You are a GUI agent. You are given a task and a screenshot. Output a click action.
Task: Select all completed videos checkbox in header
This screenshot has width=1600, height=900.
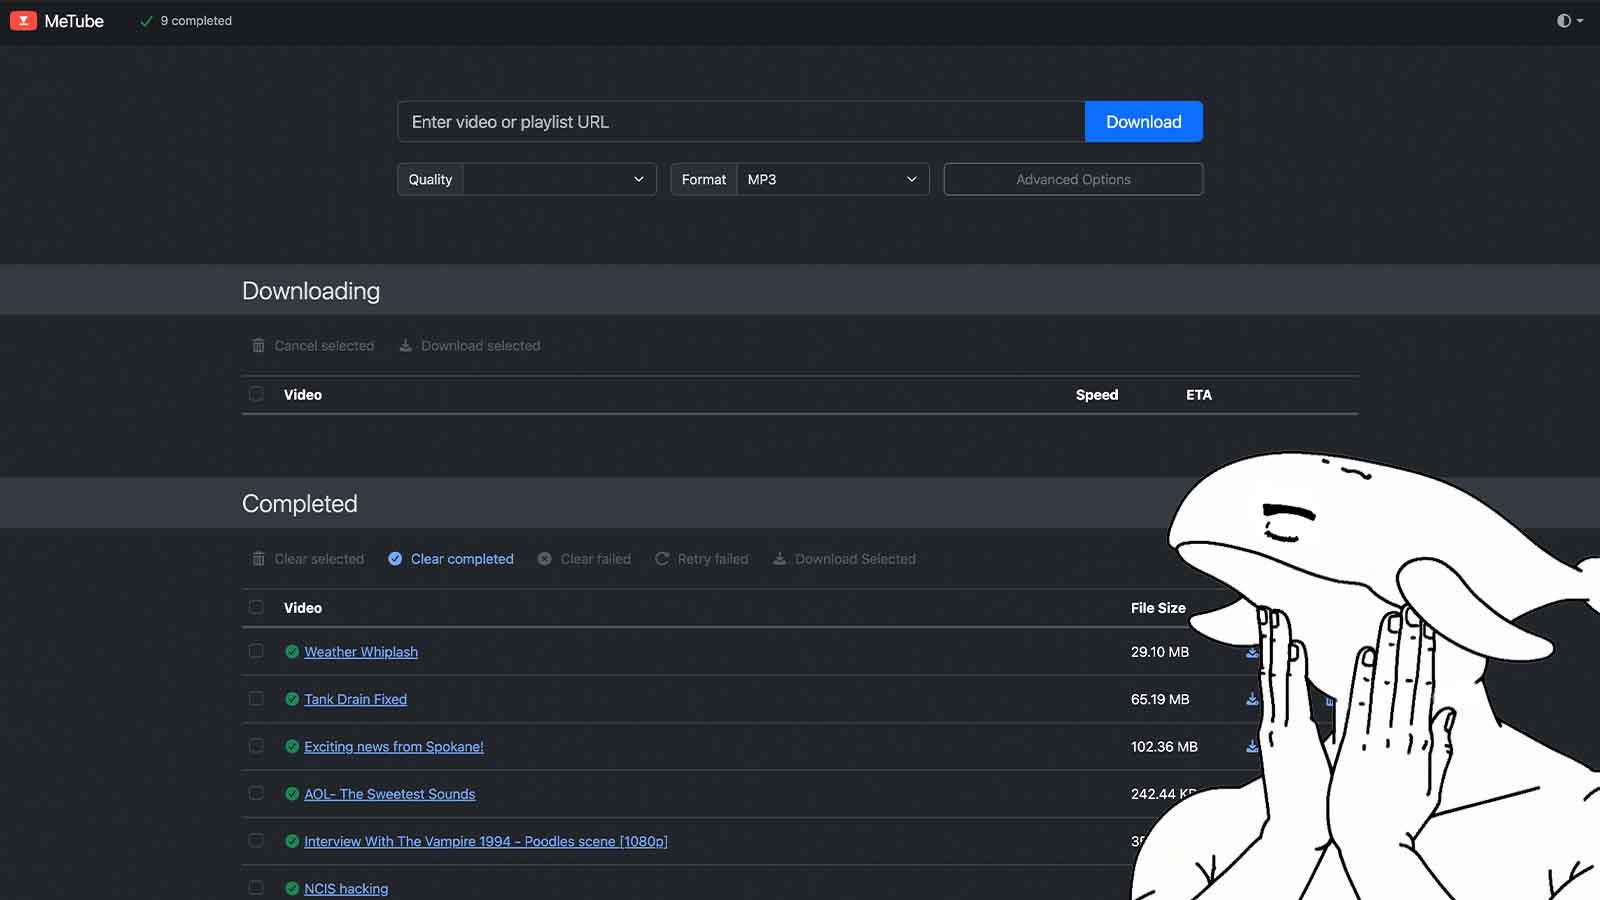[x=256, y=607]
